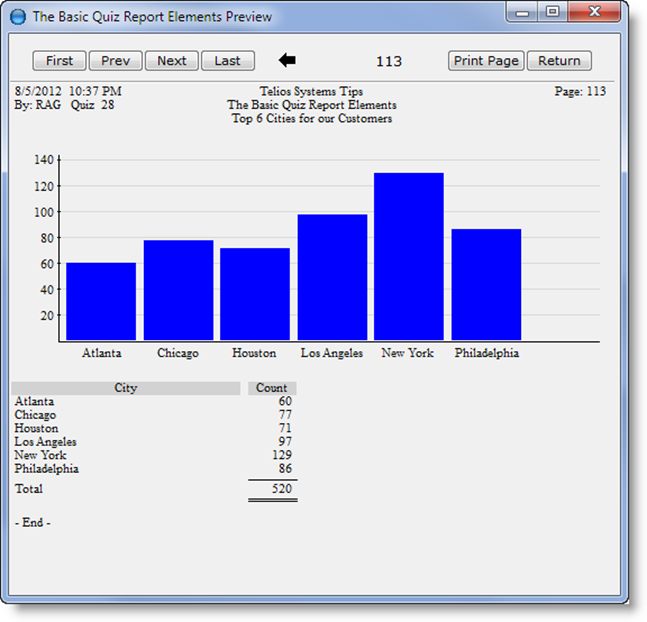Print the current page
This screenshot has height=622, width=647.
tap(486, 61)
